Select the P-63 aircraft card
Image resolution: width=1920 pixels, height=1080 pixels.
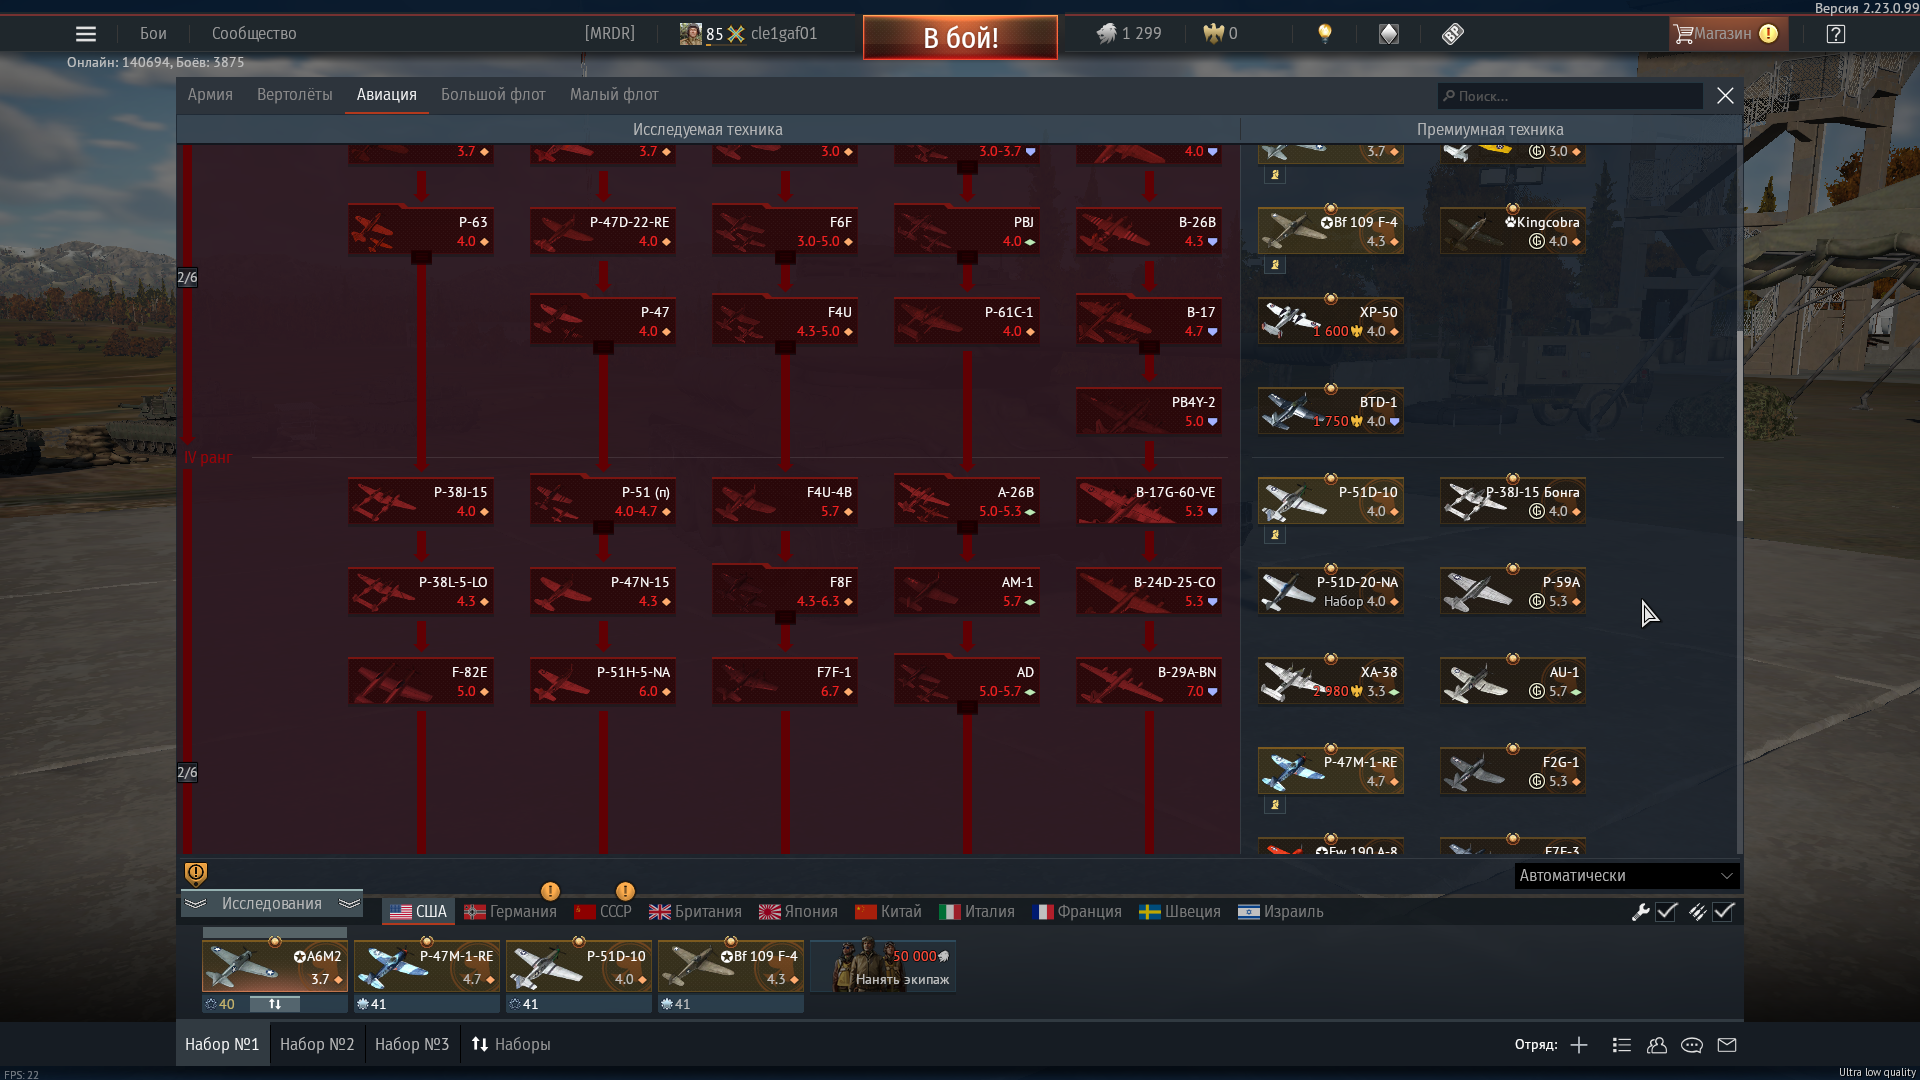click(420, 231)
